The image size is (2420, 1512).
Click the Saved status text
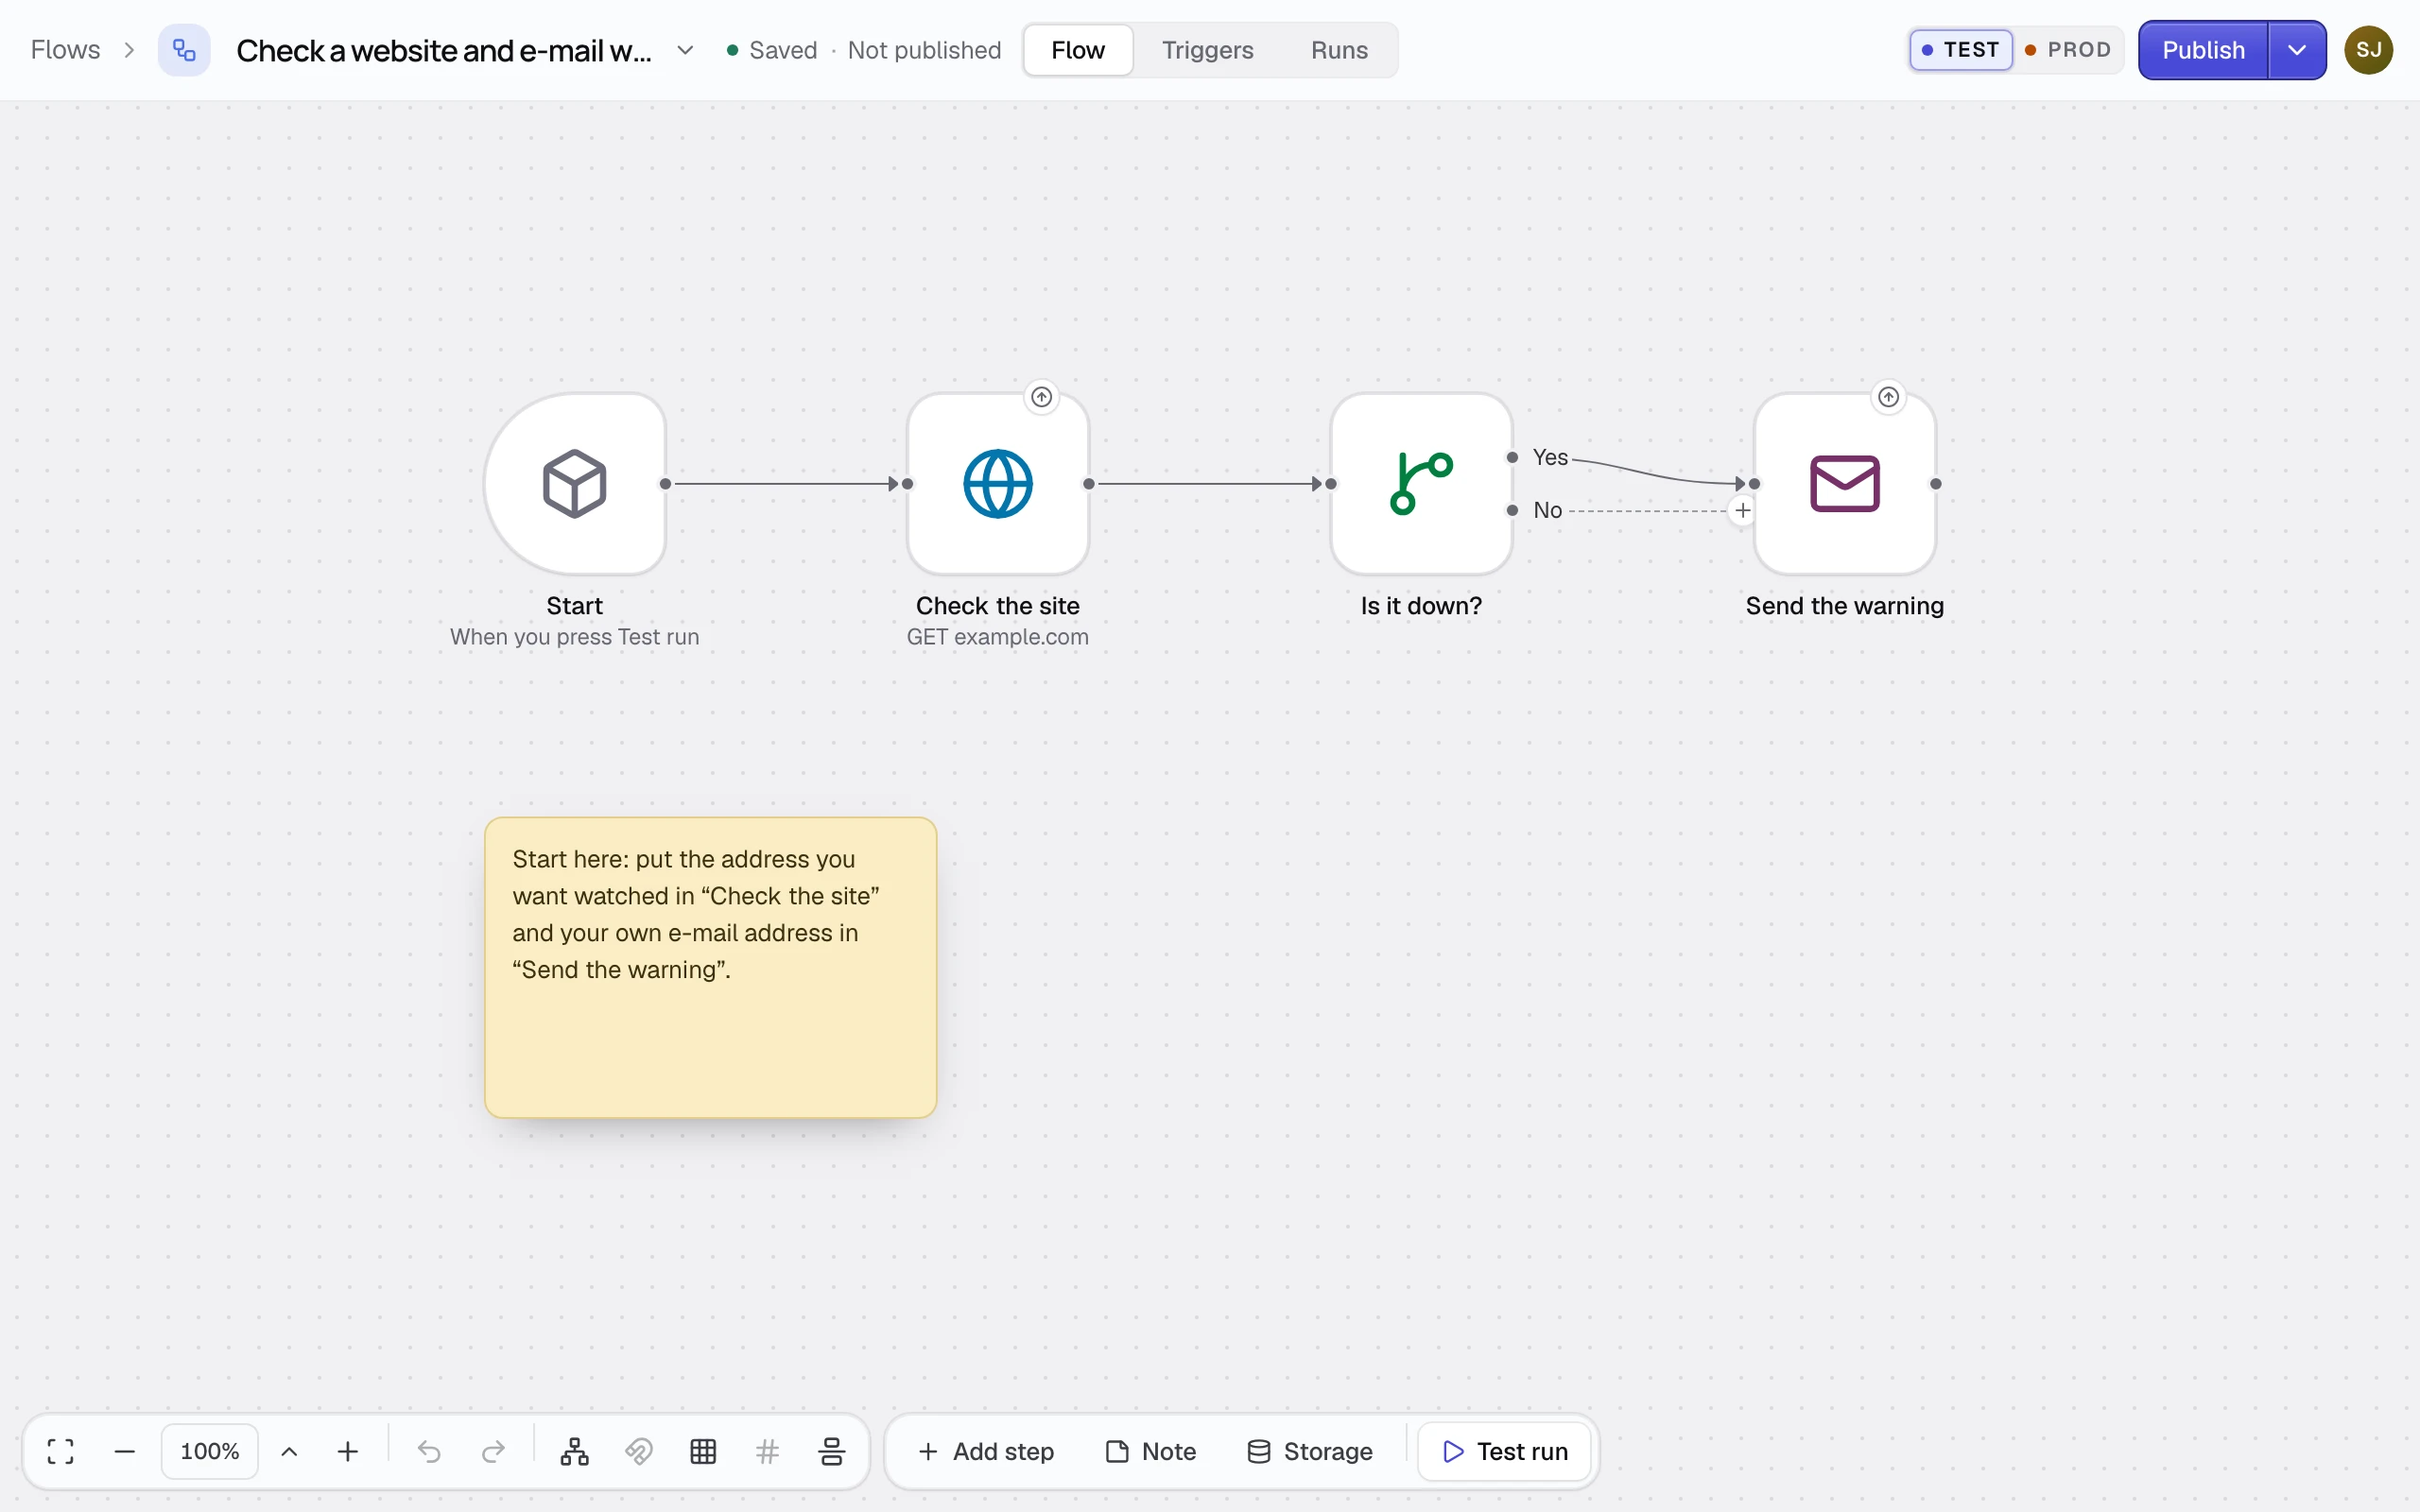[783, 50]
